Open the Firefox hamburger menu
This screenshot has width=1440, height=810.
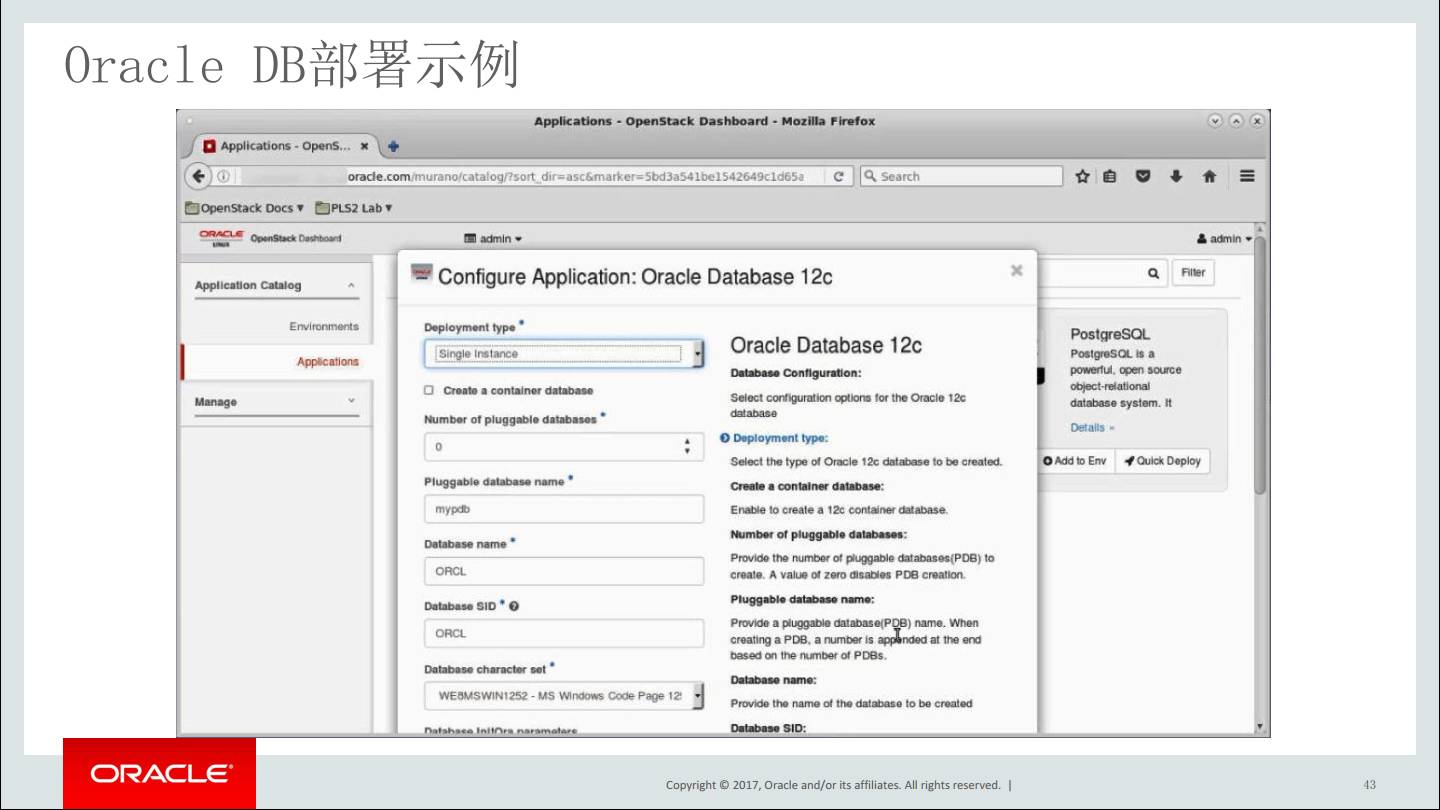(x=1247, y=176)
